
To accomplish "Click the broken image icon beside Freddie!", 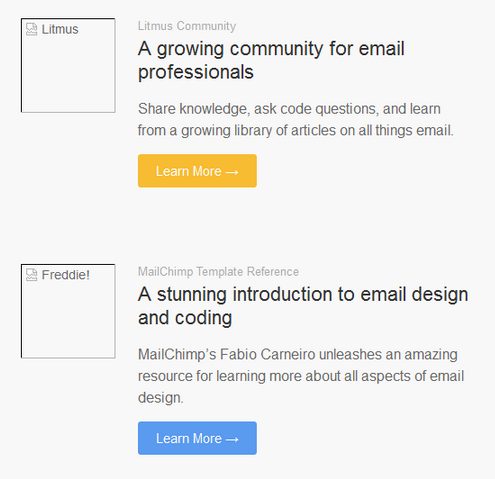I will click(32, 275).
